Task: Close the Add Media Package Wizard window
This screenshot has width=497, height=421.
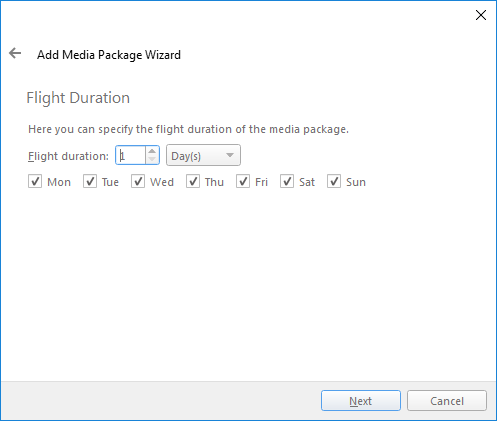Action: [x=481, y=15]
